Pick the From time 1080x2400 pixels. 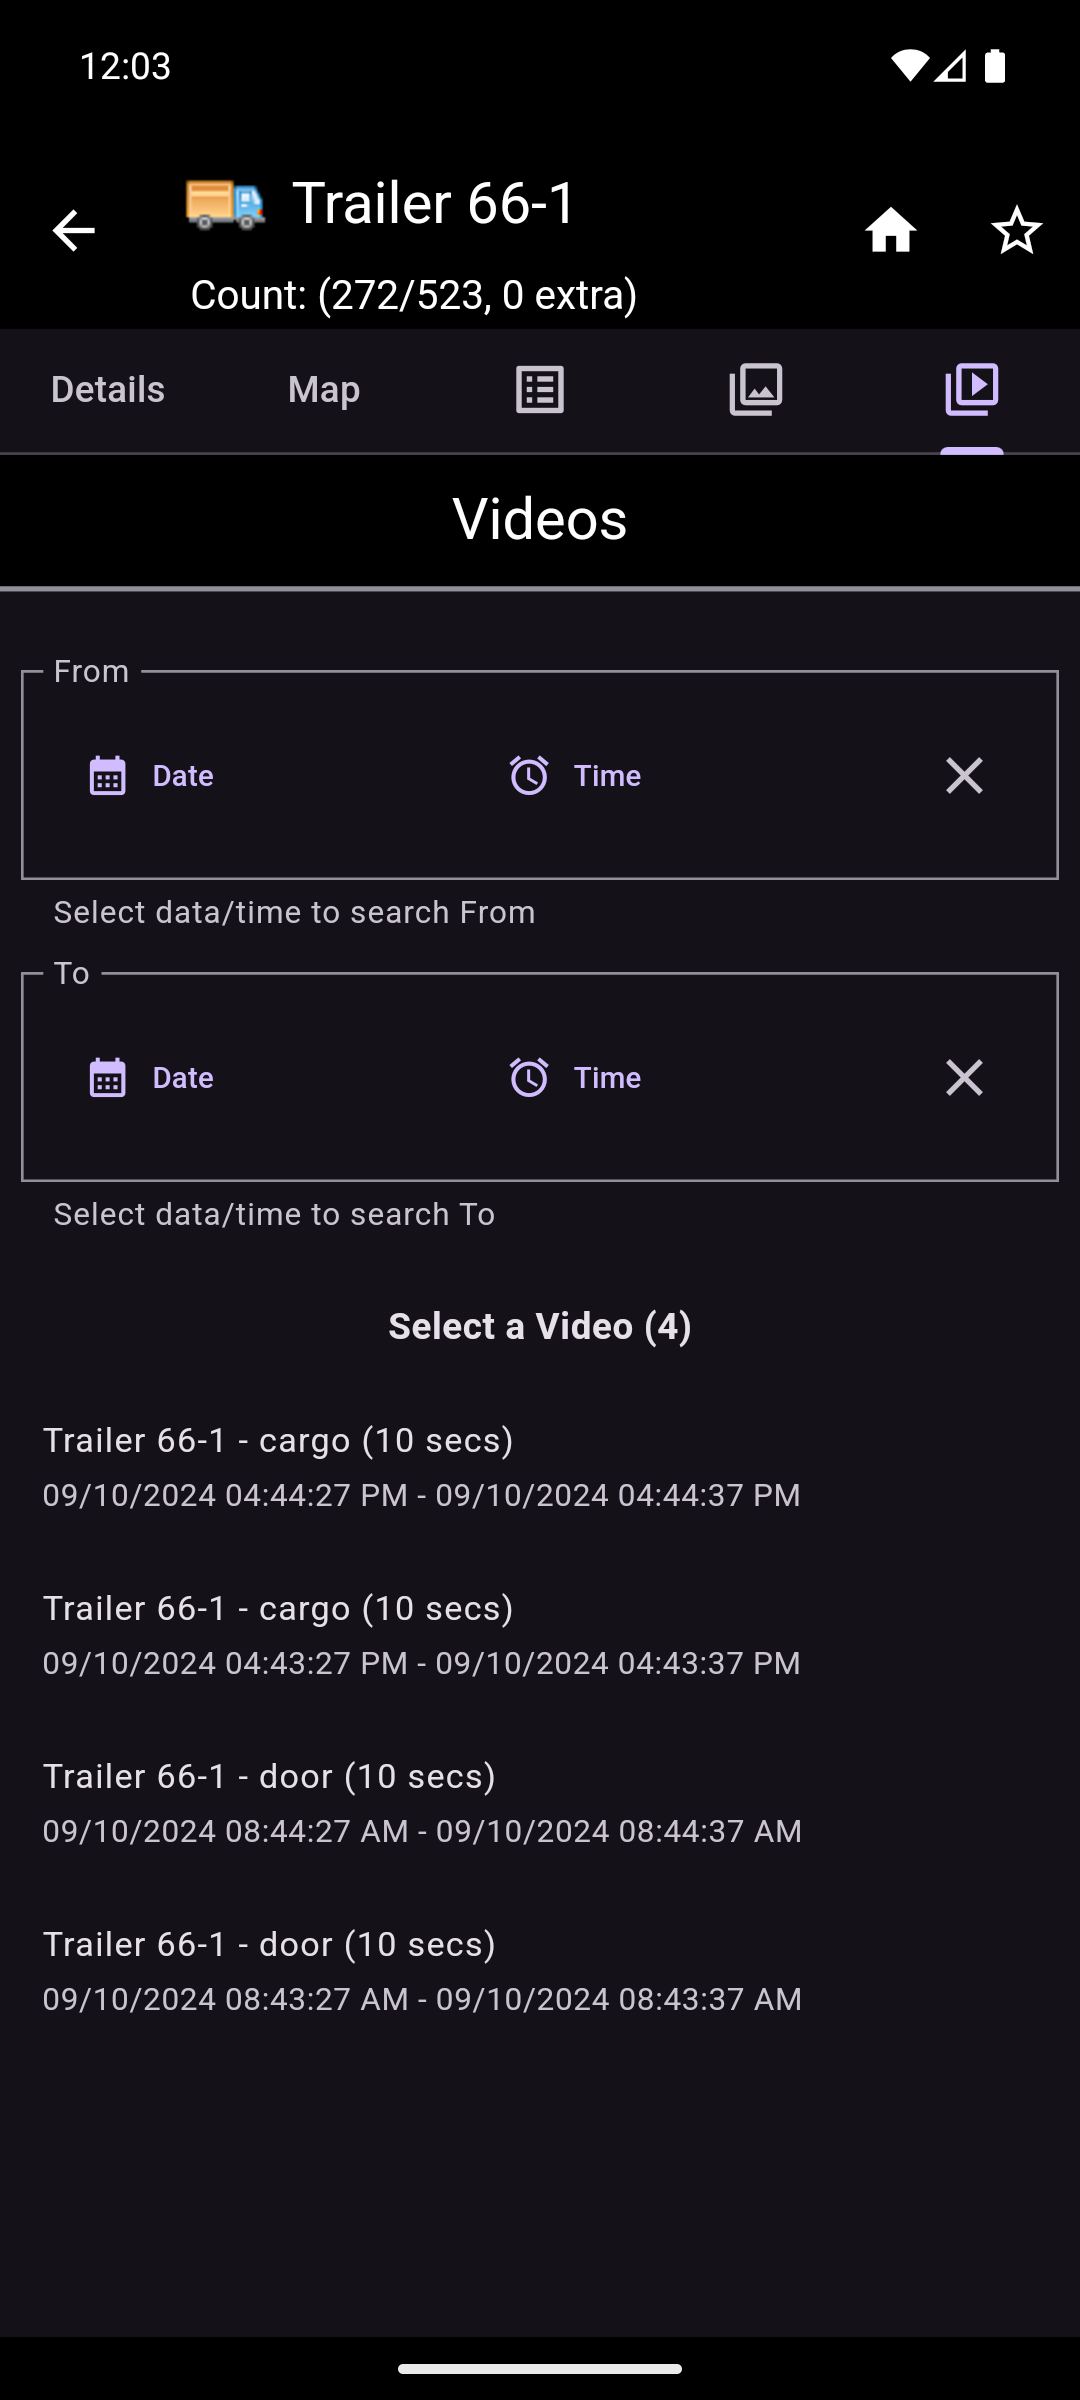pyautogui.click(x=575, y=776)
